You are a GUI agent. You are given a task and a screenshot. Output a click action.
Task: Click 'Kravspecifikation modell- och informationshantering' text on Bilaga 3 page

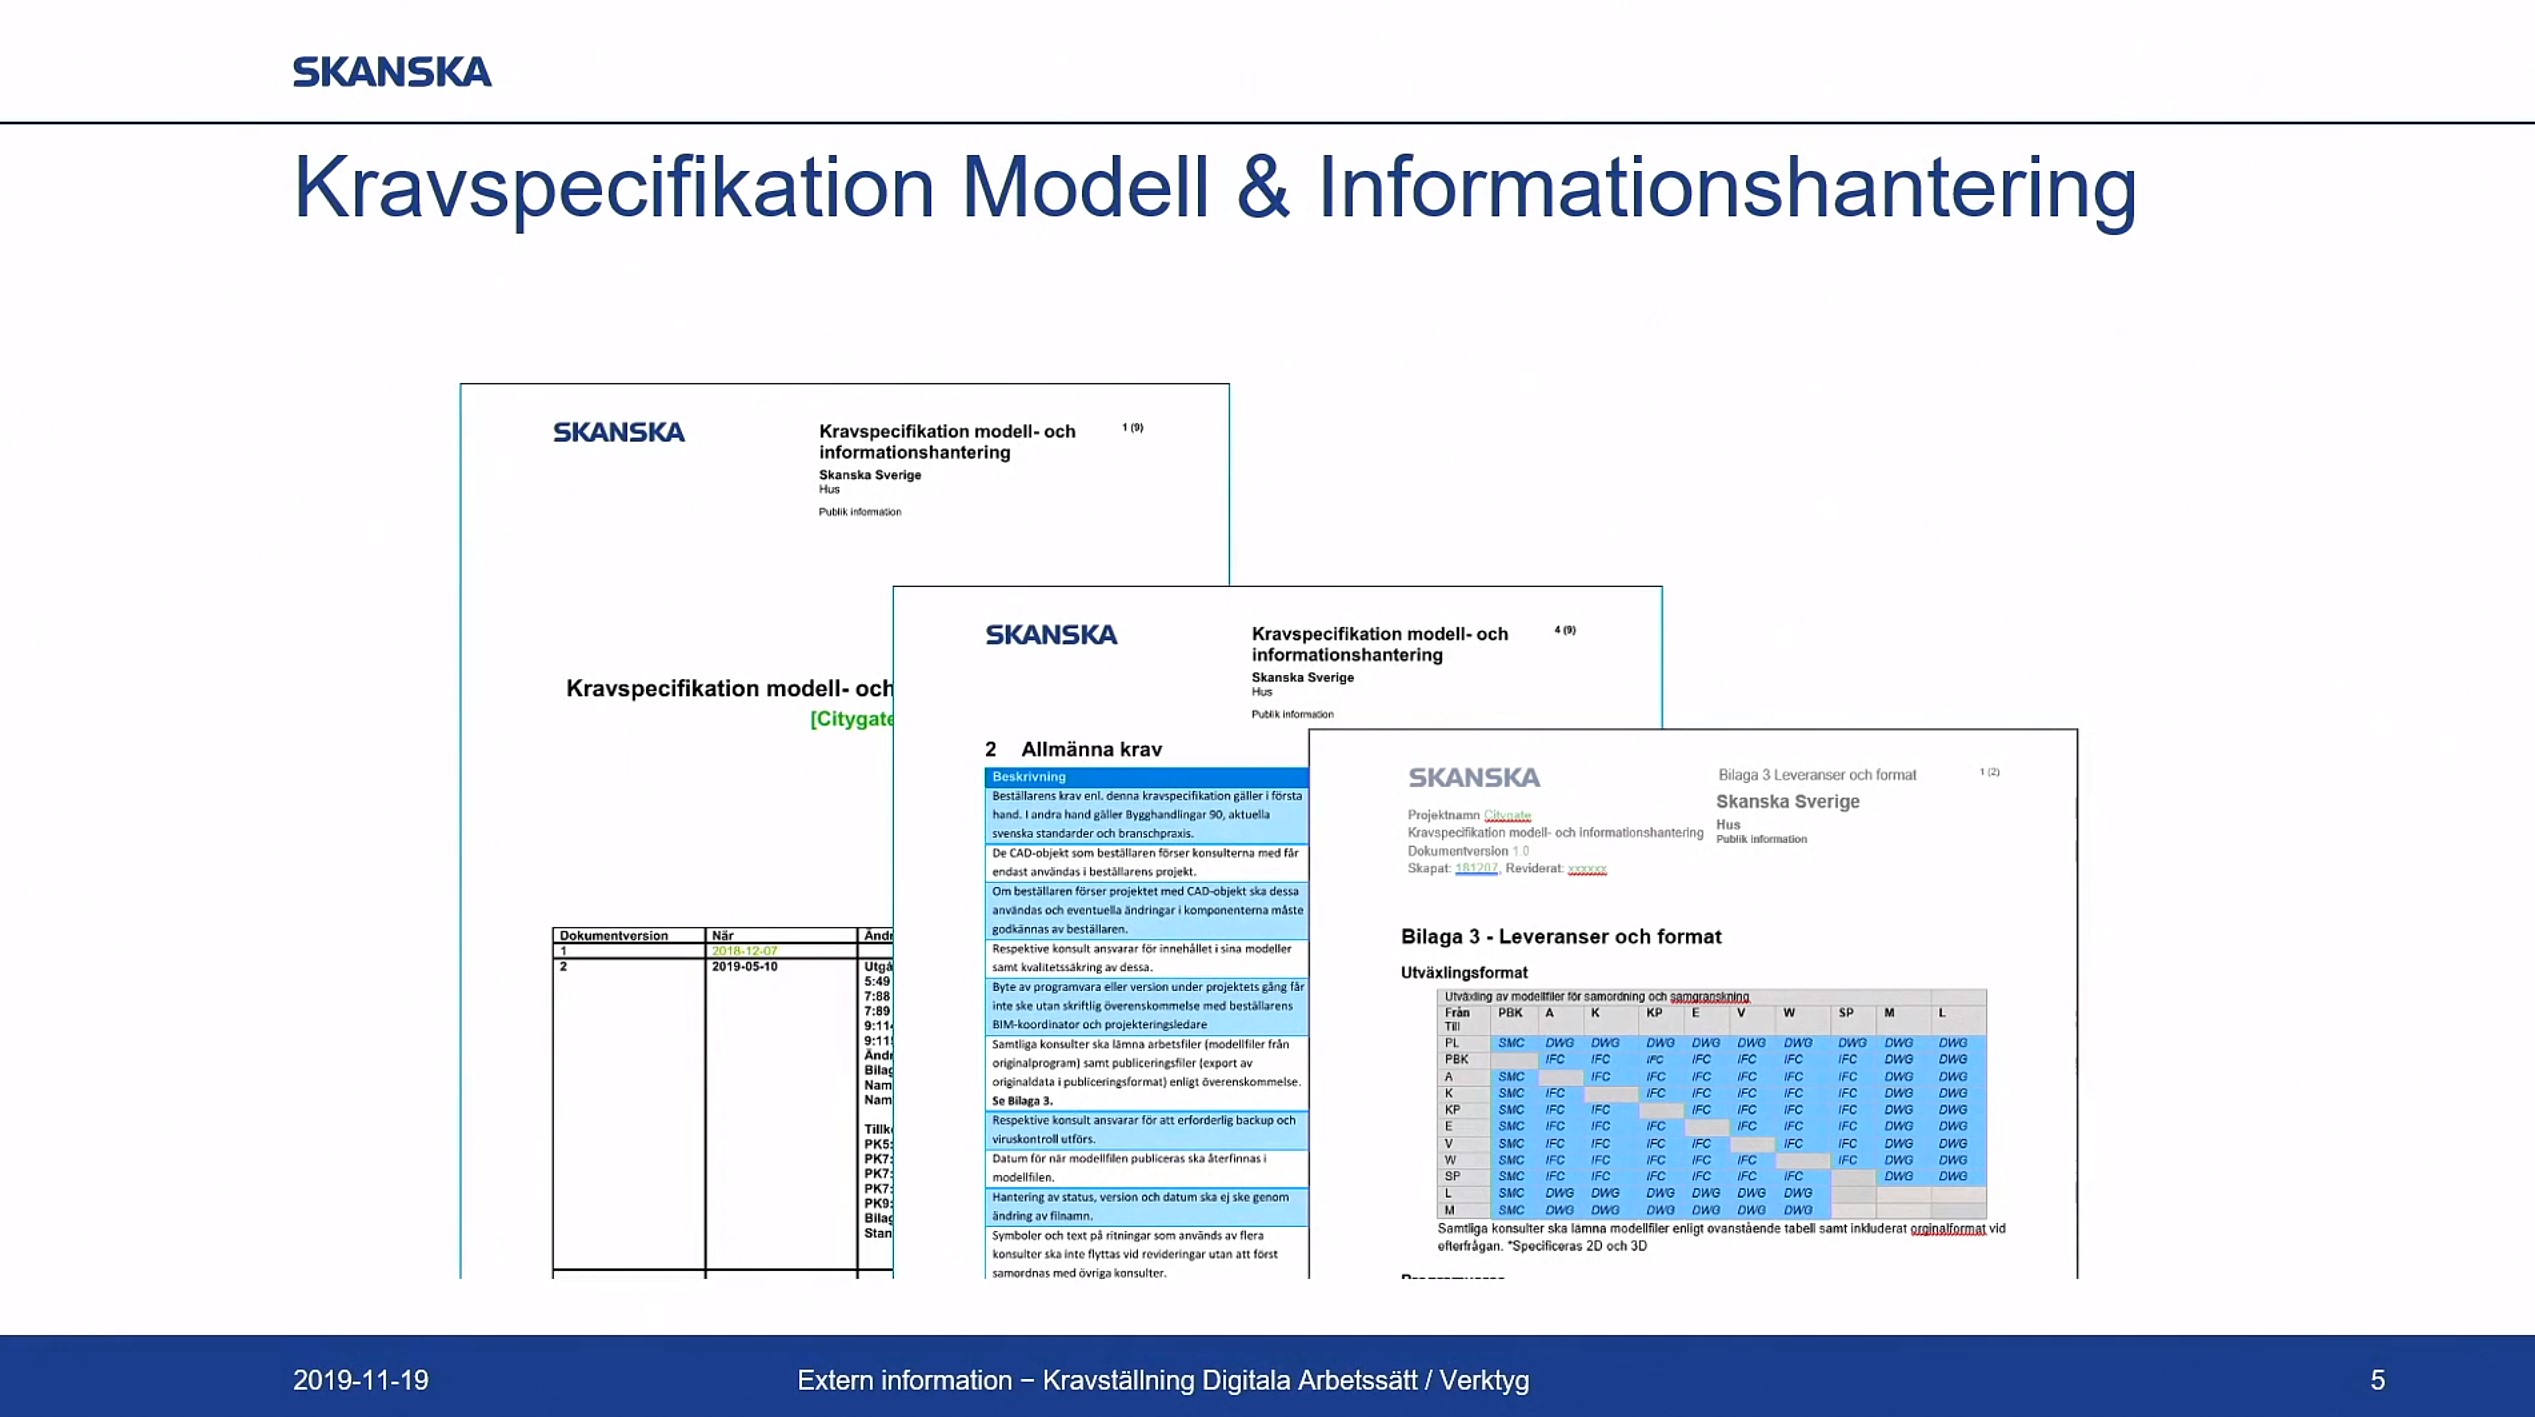1555,833
